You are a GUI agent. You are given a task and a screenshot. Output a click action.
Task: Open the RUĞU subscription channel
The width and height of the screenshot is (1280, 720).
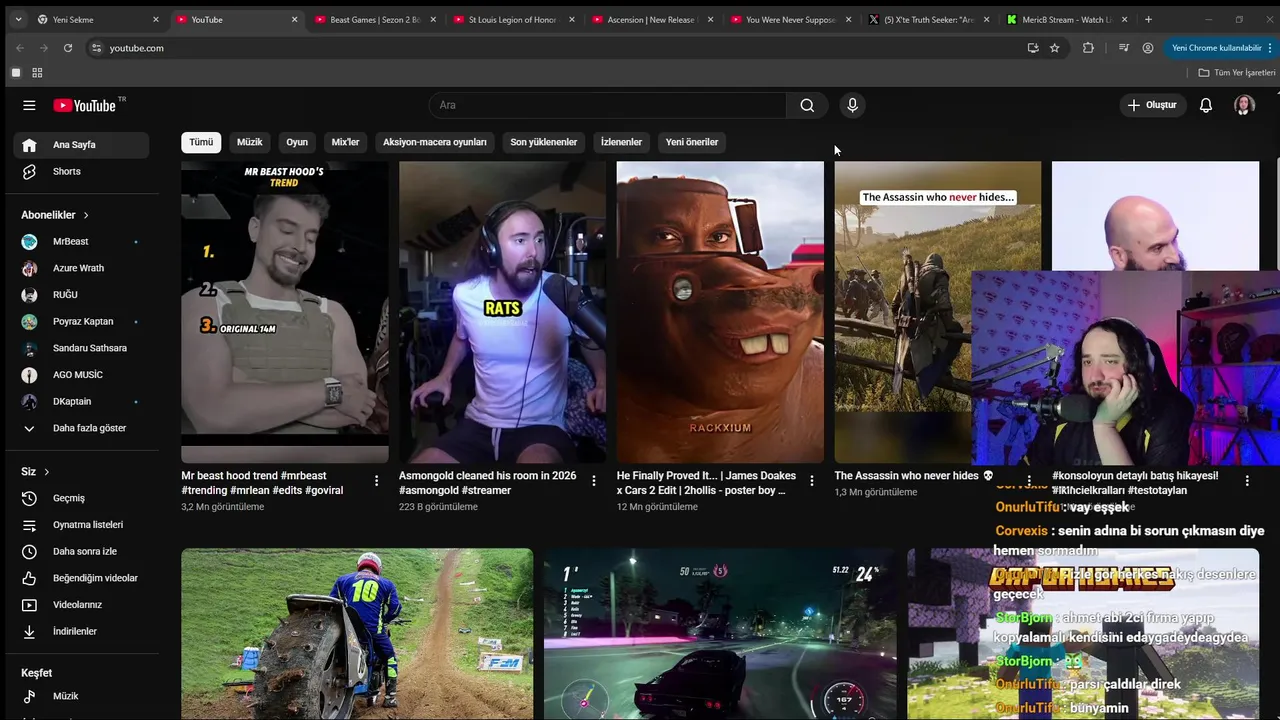[x=81, y=295]
